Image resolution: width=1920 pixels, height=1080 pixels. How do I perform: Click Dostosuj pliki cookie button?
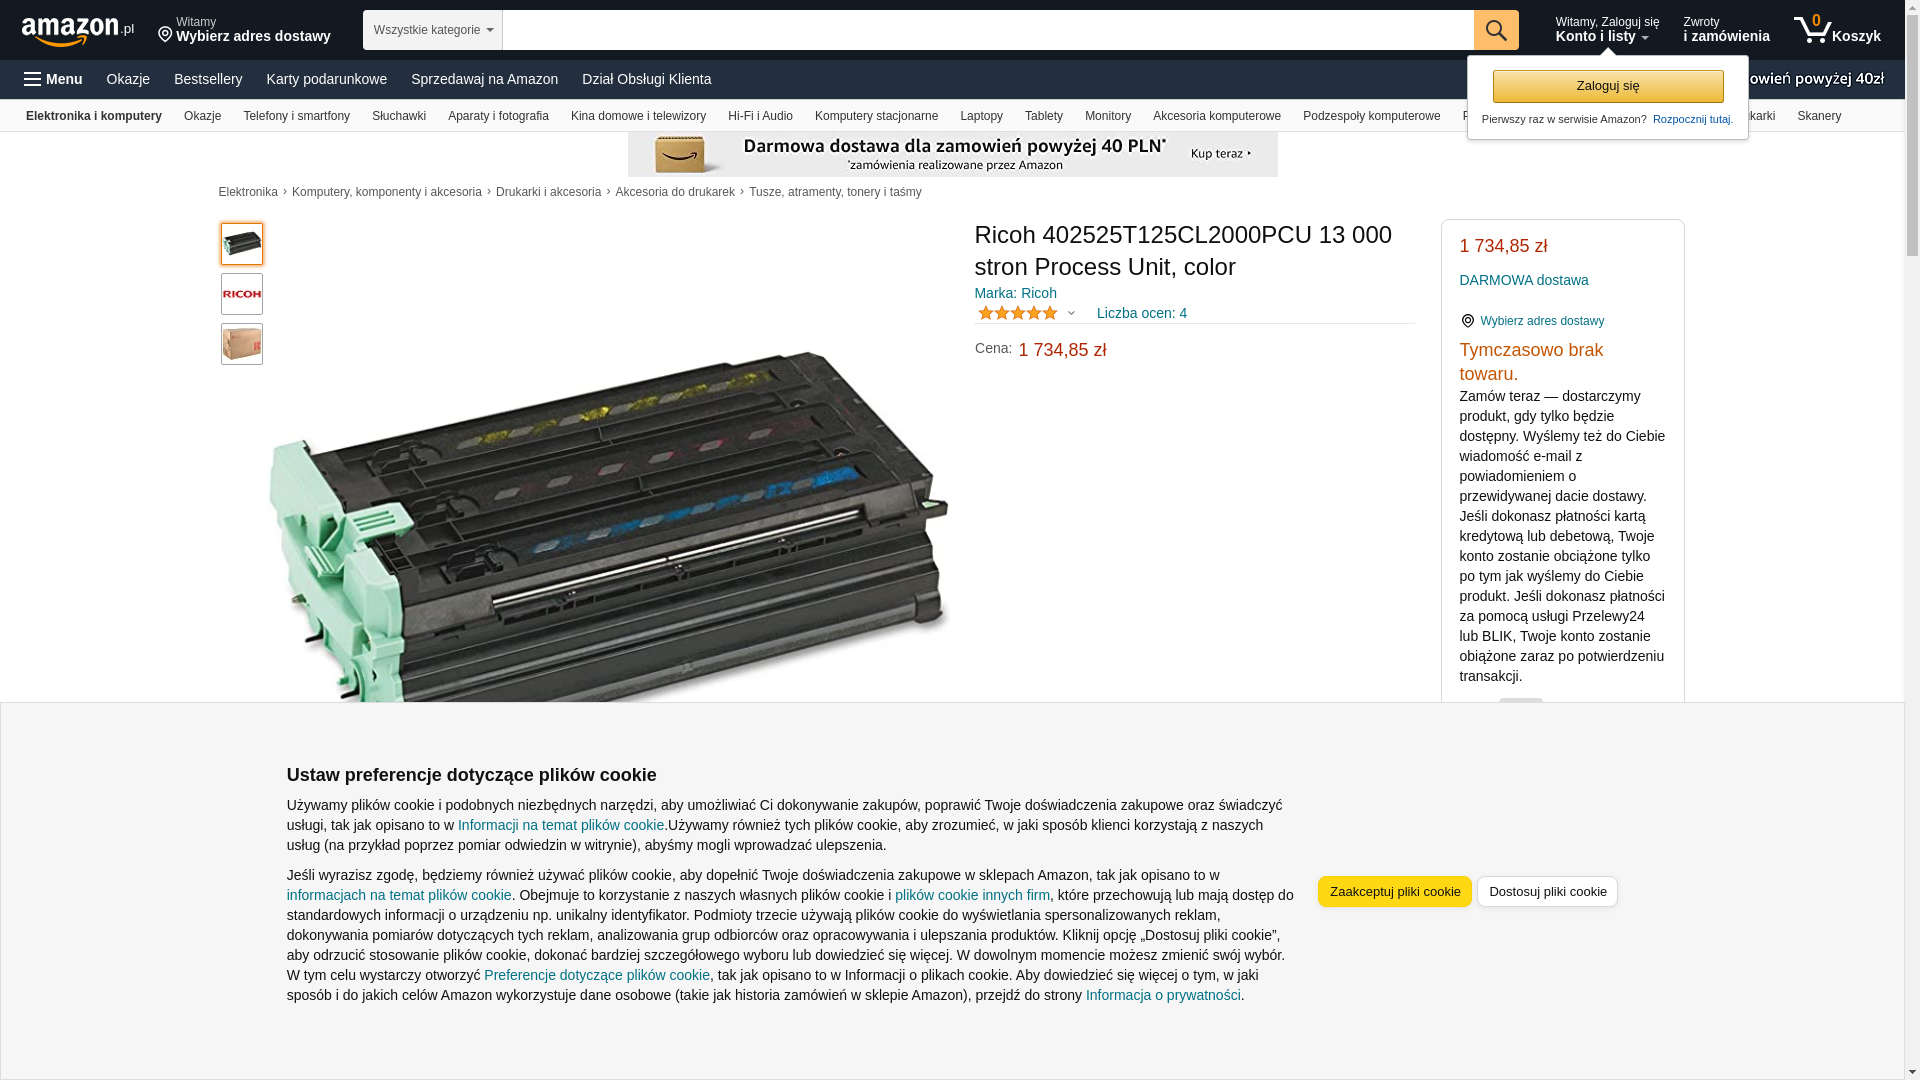1547,891
